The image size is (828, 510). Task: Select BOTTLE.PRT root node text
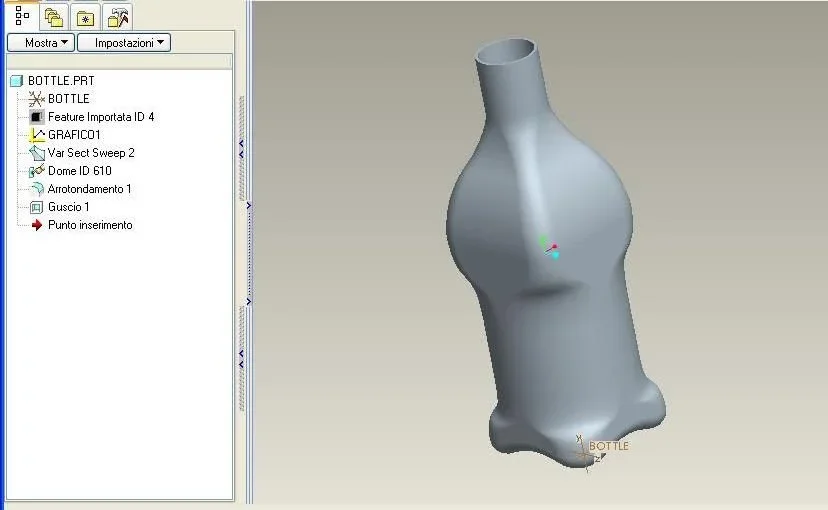point(61,81)
